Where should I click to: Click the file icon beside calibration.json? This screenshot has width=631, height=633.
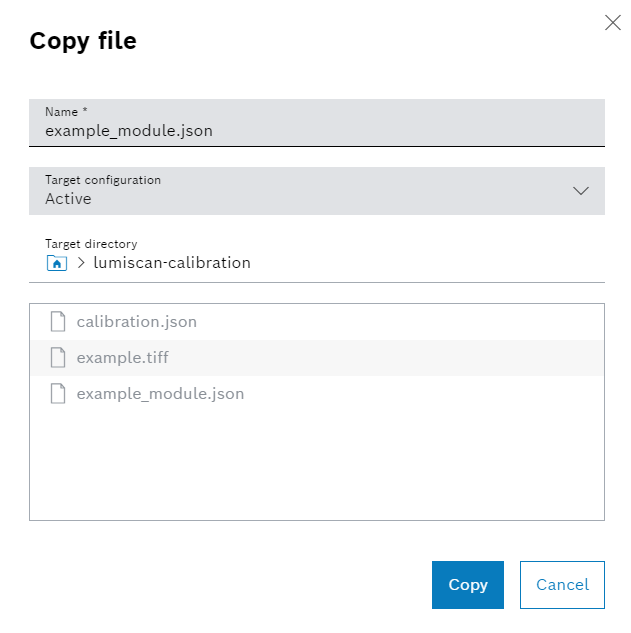[x=58, y=322]
